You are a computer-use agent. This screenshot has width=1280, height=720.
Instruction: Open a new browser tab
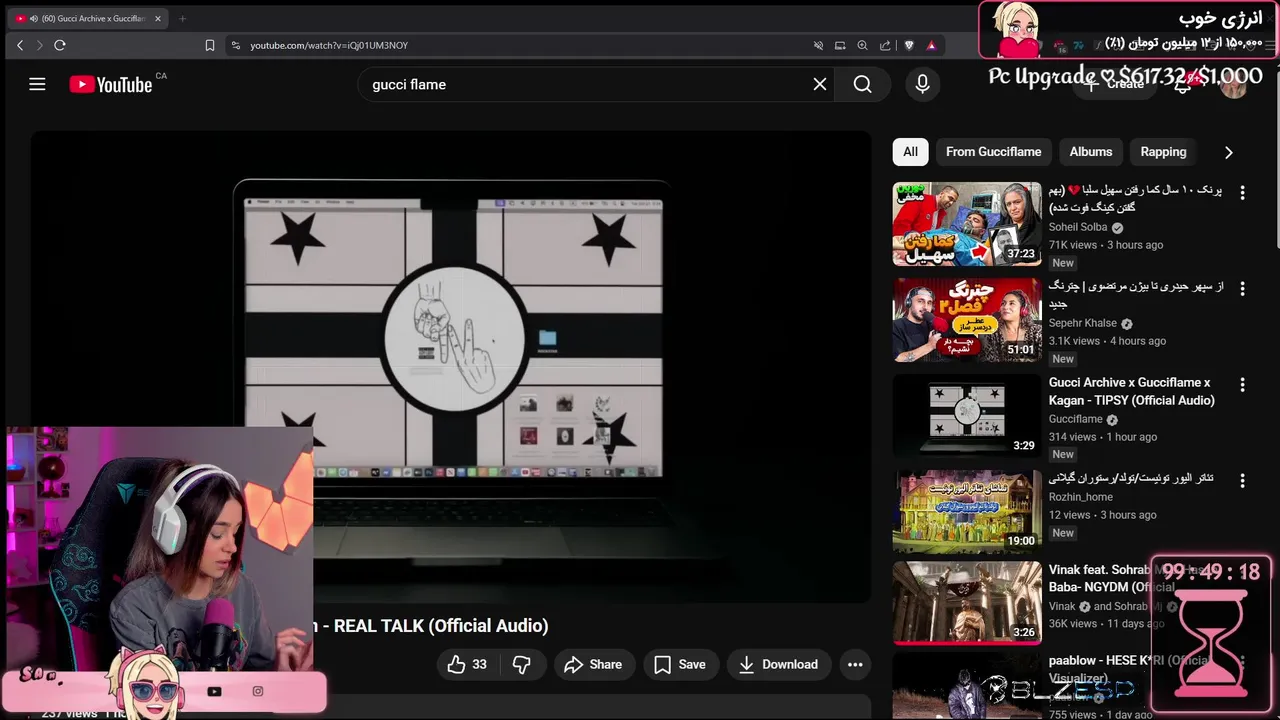tap(182, 18)
